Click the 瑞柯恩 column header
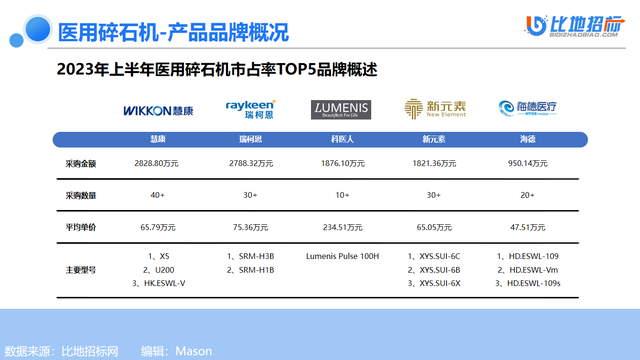The height and width of the screenshot is (360, 640). coord(251,140)
